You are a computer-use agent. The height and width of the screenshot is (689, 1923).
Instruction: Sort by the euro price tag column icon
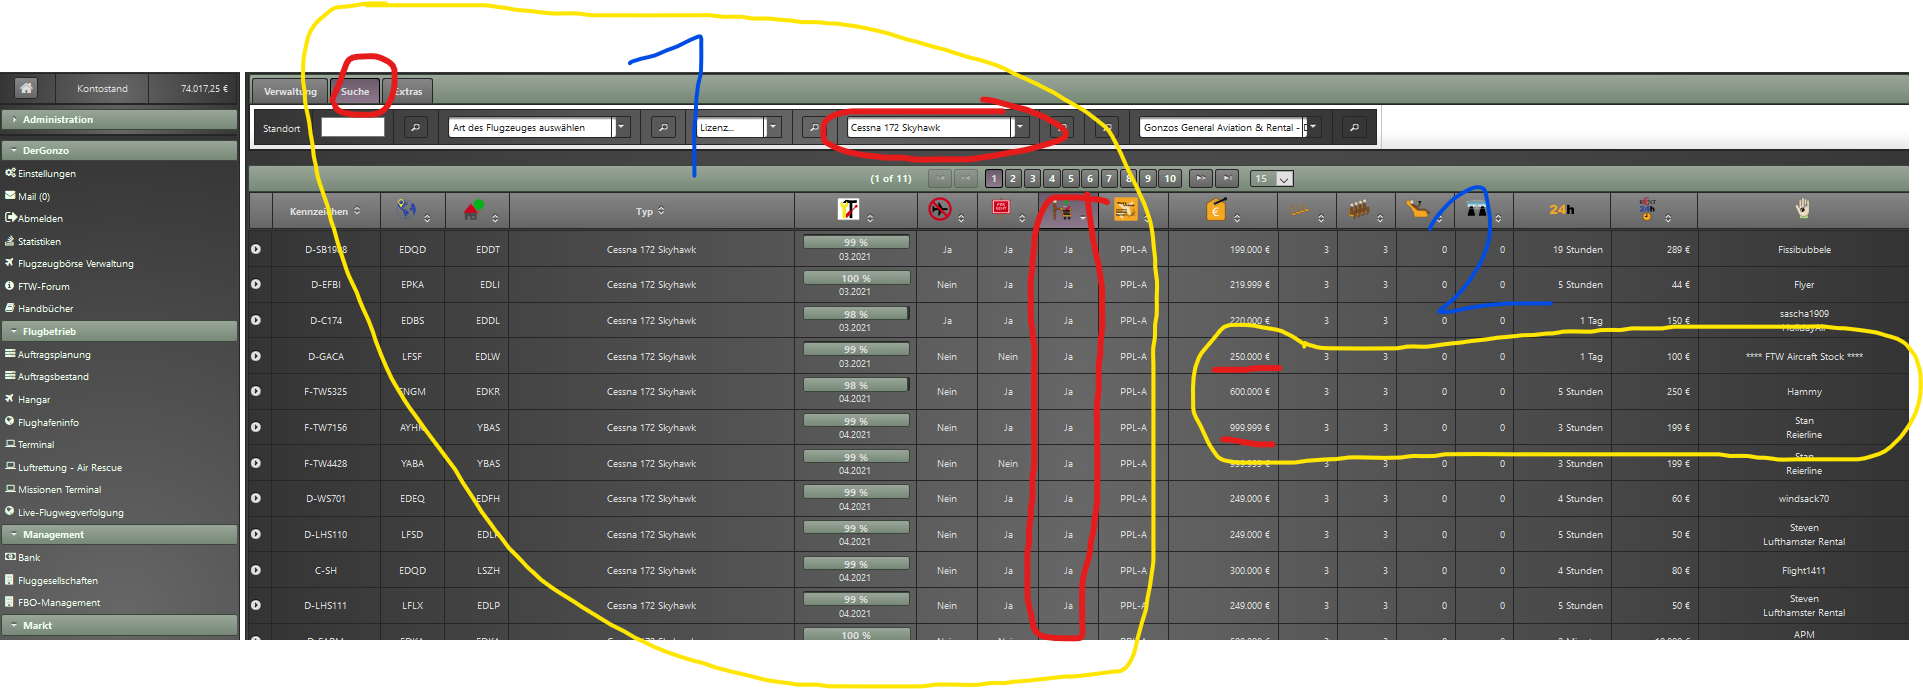[1216, 209]
